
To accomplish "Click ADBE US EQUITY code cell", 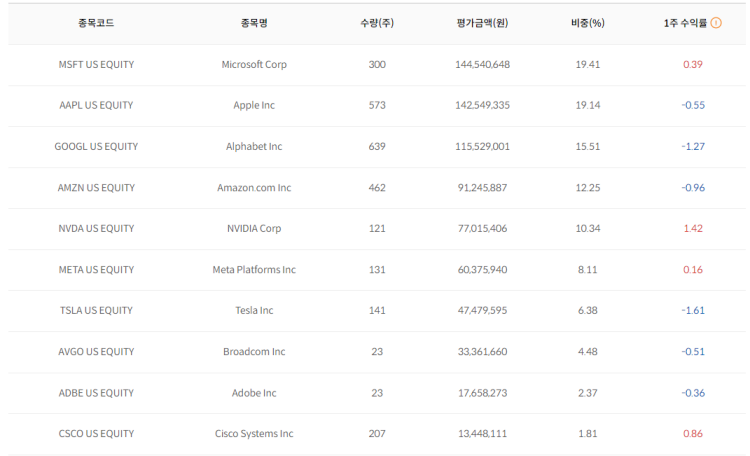I will click(x=96, y=393).
